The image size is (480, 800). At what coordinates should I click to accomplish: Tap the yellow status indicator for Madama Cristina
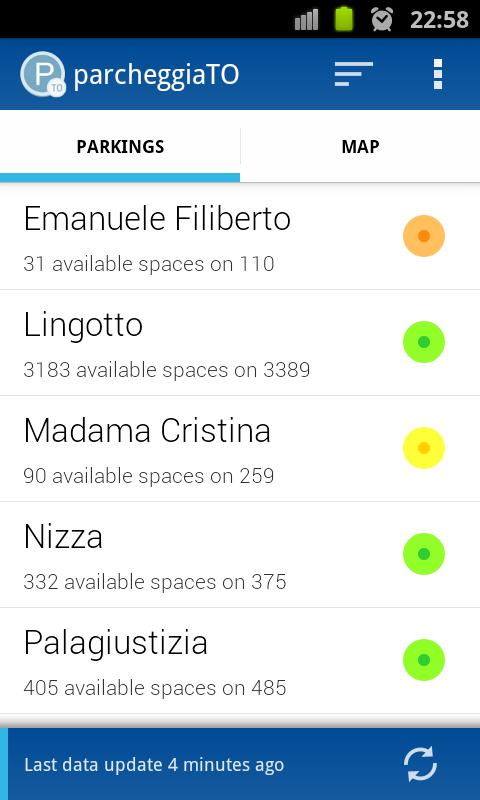tap(424, 448)
